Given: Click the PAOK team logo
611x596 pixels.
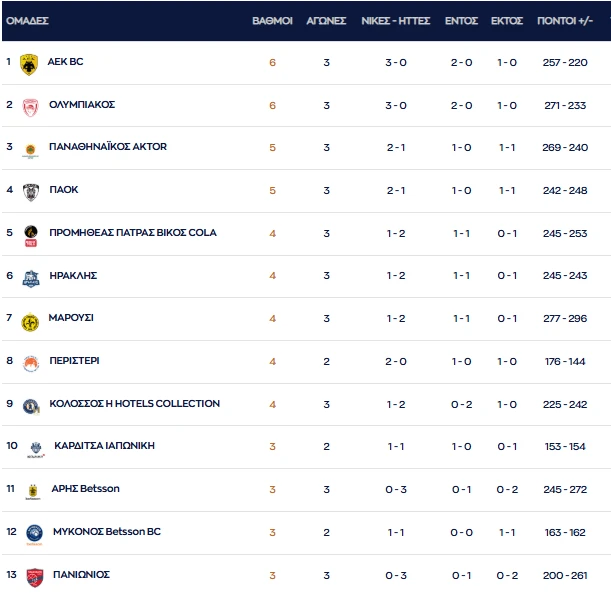Looking at the screenshot, I should pyautogui.click(x=30, y=191).
